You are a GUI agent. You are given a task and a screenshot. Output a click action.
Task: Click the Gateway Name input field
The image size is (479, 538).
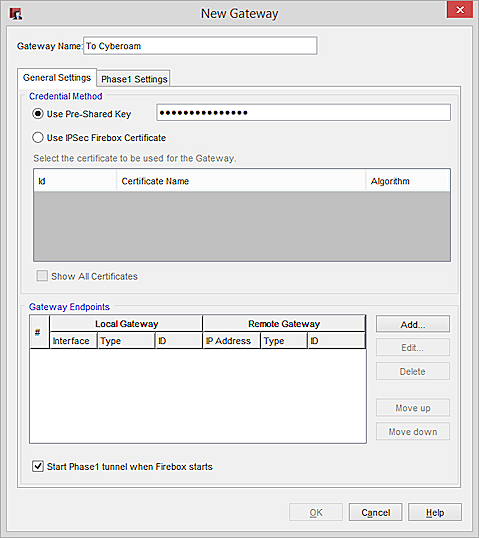click(200, 46)
